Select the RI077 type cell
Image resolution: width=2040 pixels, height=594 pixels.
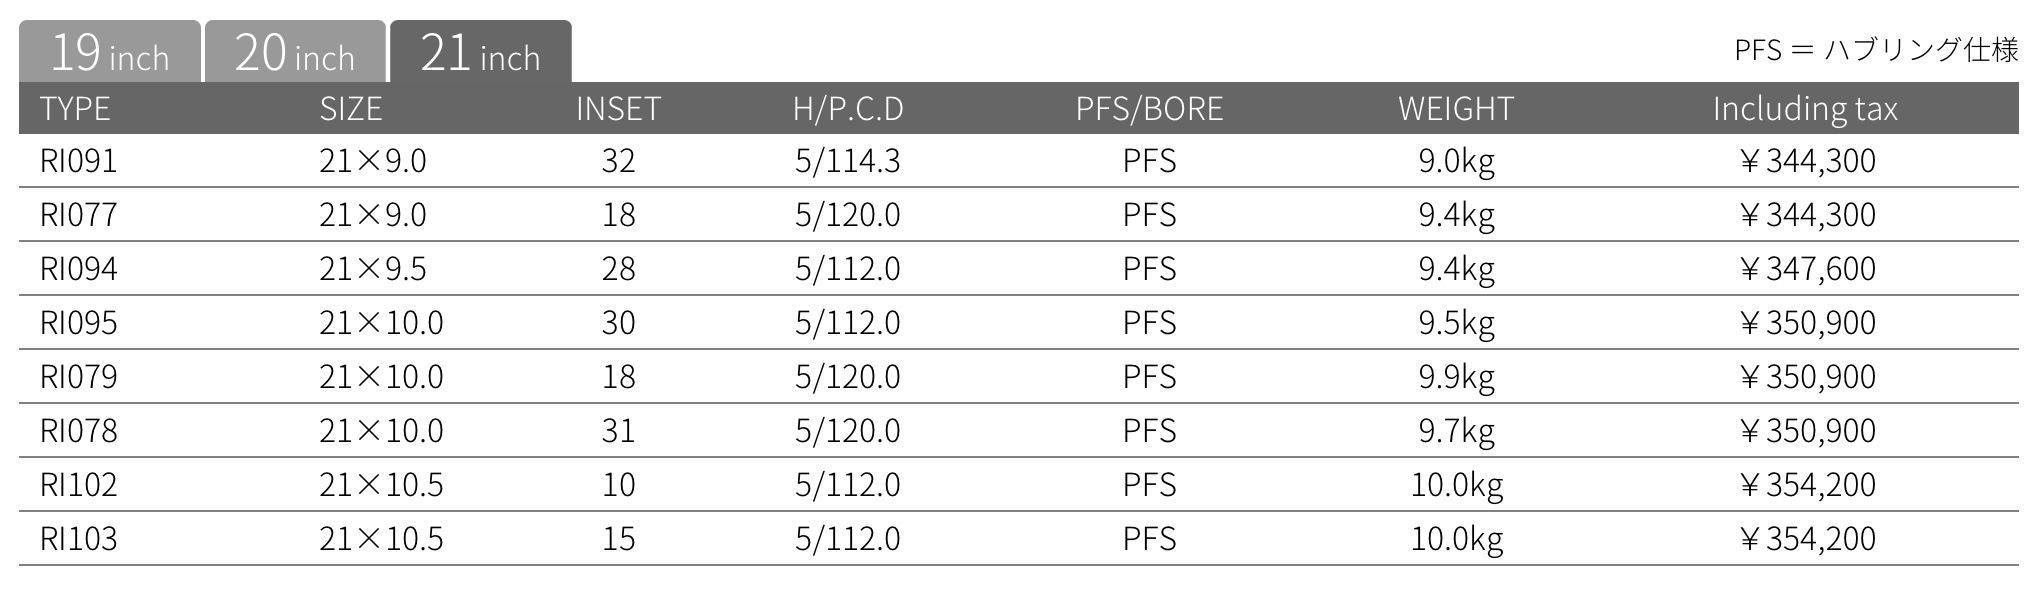tap(79, 215)
